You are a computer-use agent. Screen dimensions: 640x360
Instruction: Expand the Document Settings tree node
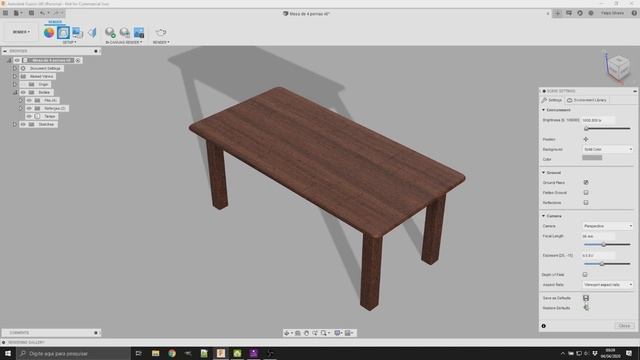[x=15, y=69]
